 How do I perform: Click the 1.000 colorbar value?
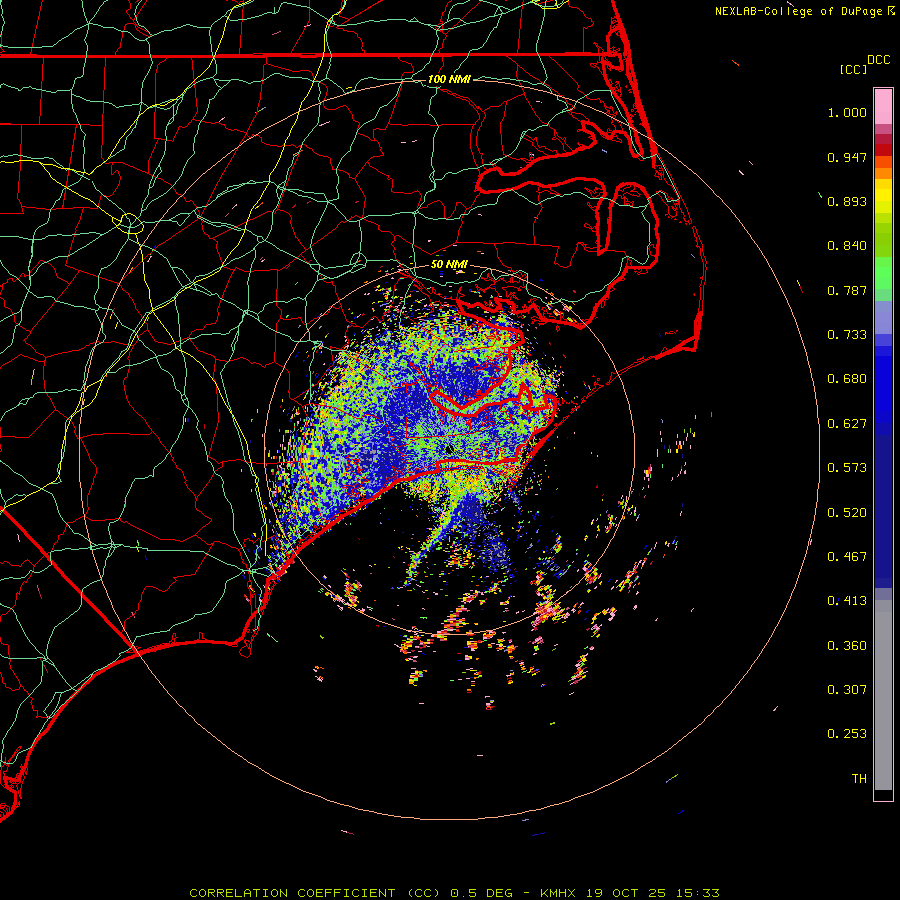(x=847, y=112)
